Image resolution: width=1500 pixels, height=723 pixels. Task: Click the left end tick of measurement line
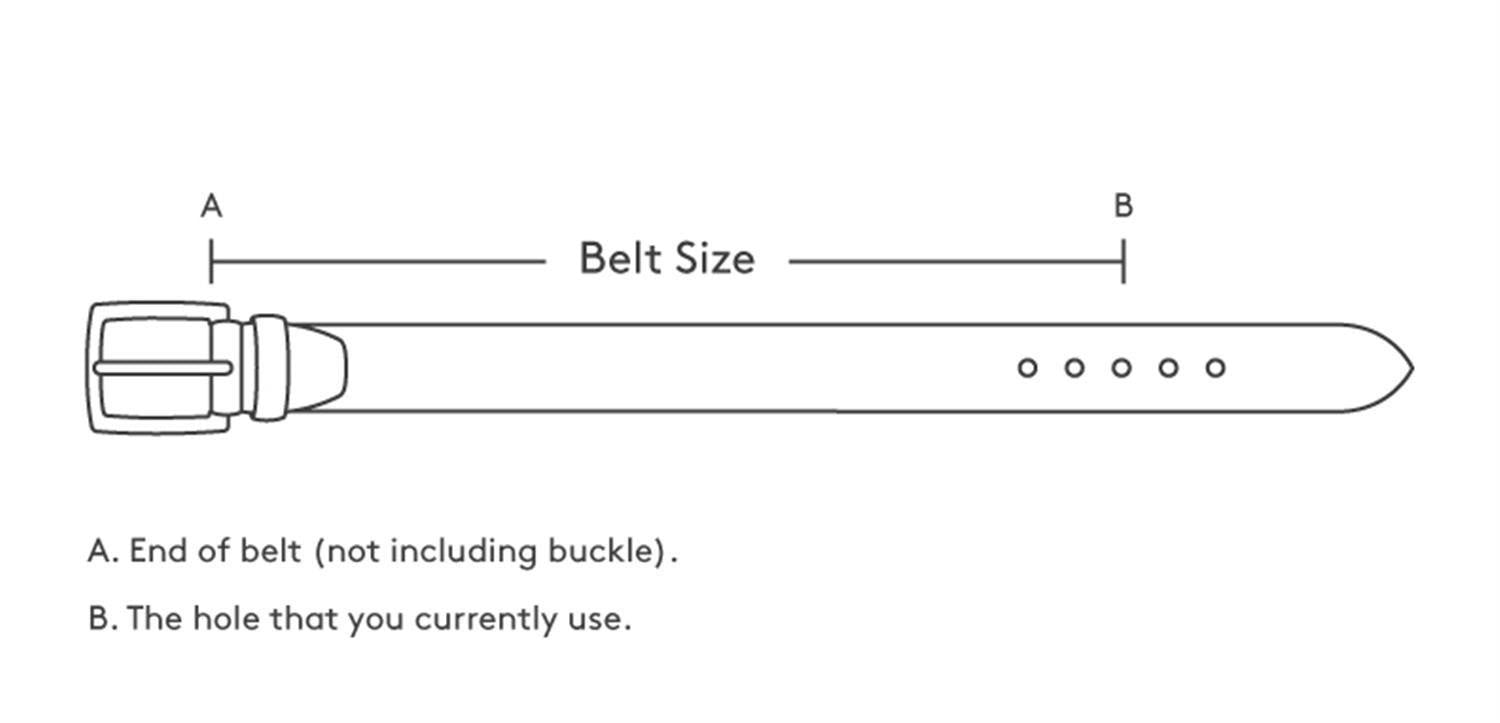pos(211,262)
